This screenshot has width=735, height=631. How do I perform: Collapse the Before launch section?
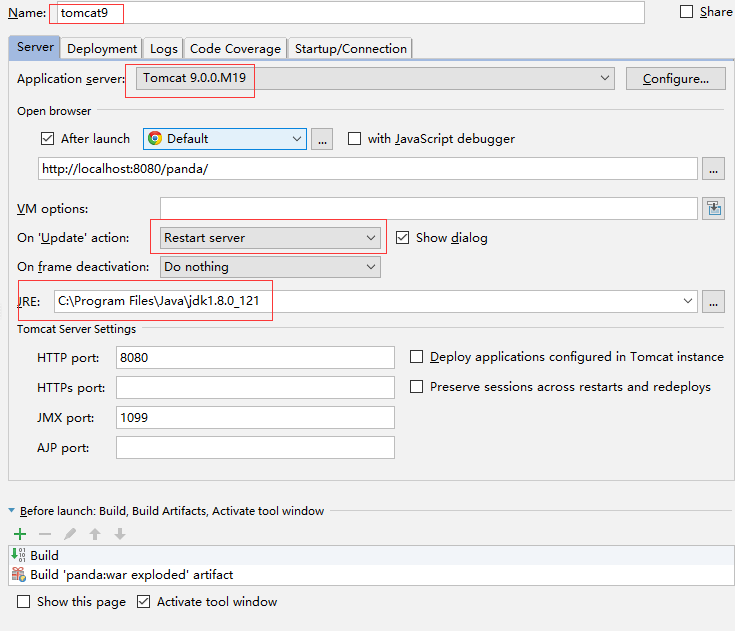pyautogui.click(x=11, y=511)
